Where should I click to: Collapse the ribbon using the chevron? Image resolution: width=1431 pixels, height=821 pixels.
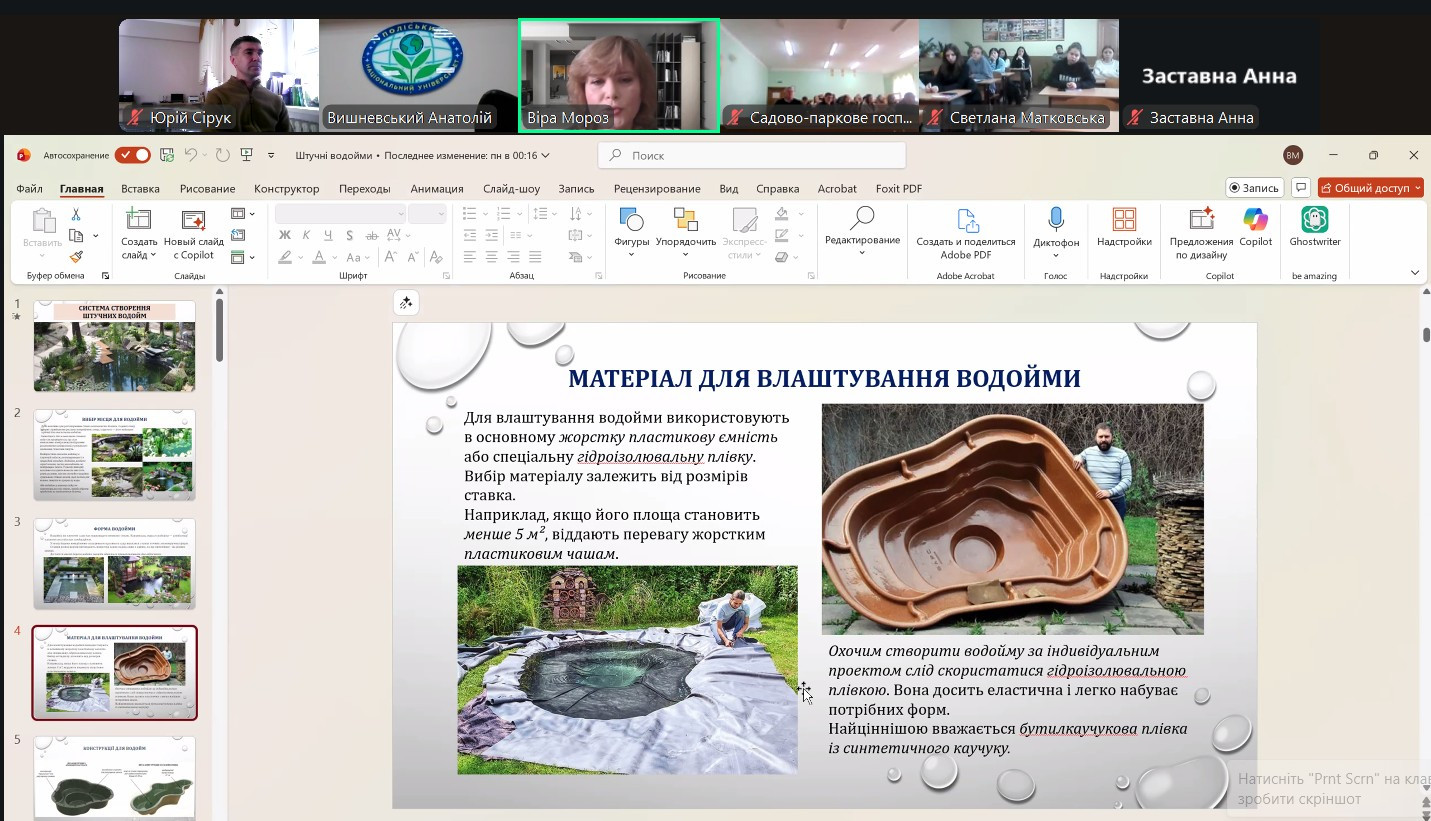point(1414,273)
